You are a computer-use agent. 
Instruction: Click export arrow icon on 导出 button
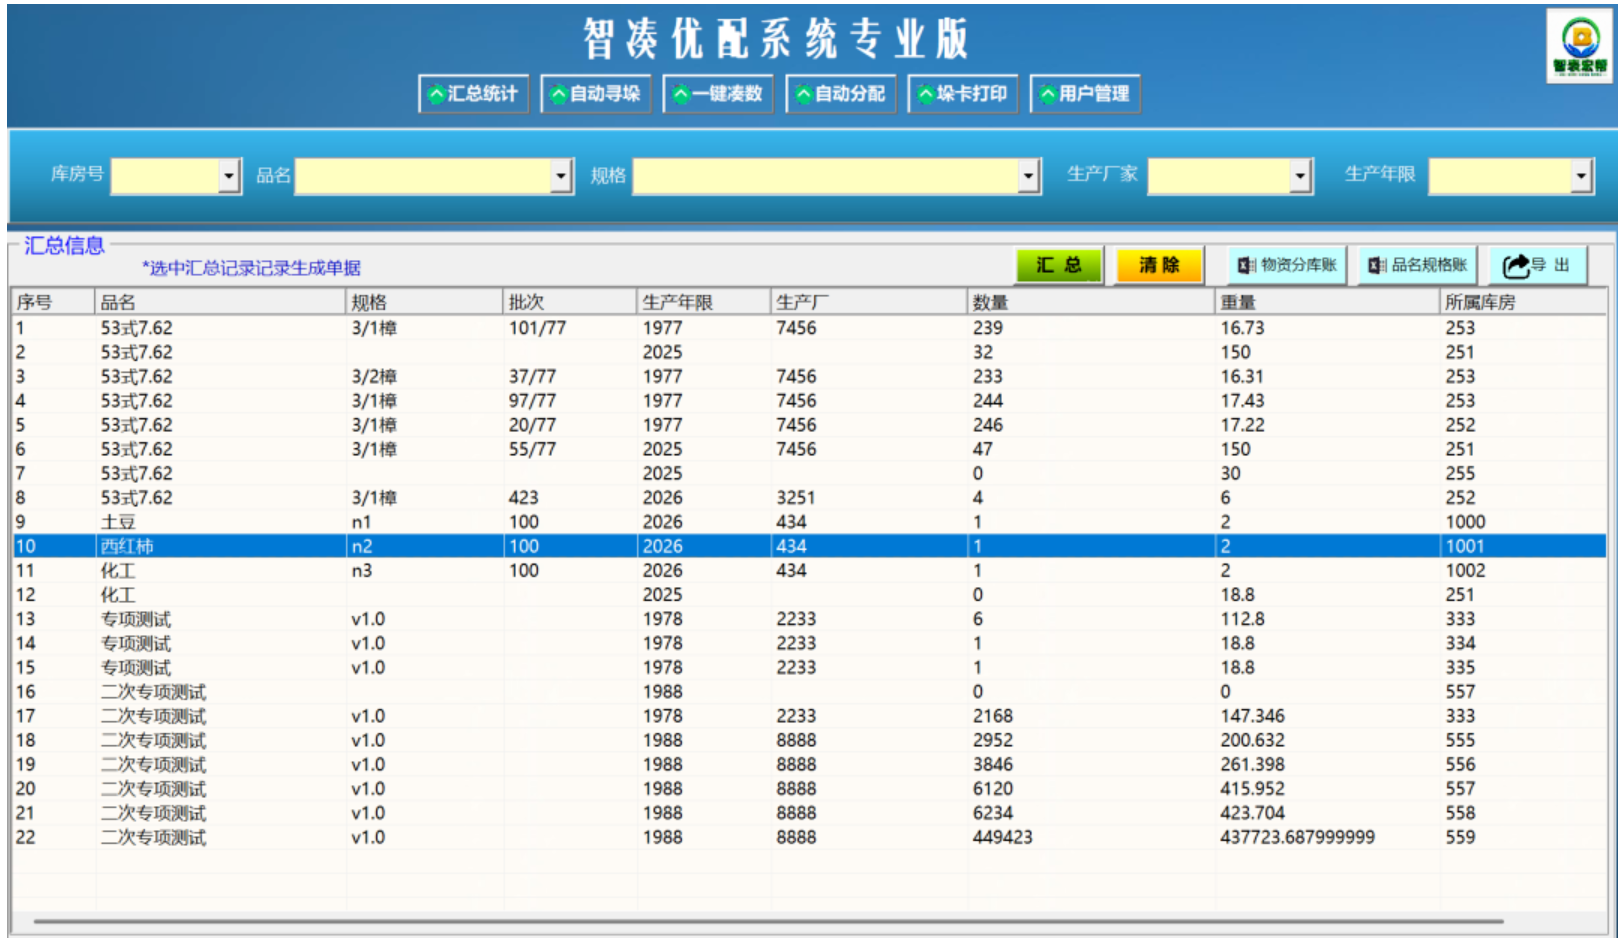click(x=1516, y=265)
